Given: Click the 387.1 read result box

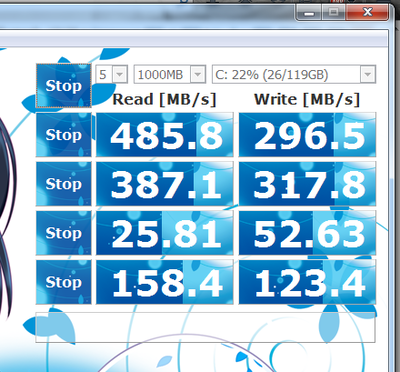Looking at the screenshot, I should [x=165, y=184].
